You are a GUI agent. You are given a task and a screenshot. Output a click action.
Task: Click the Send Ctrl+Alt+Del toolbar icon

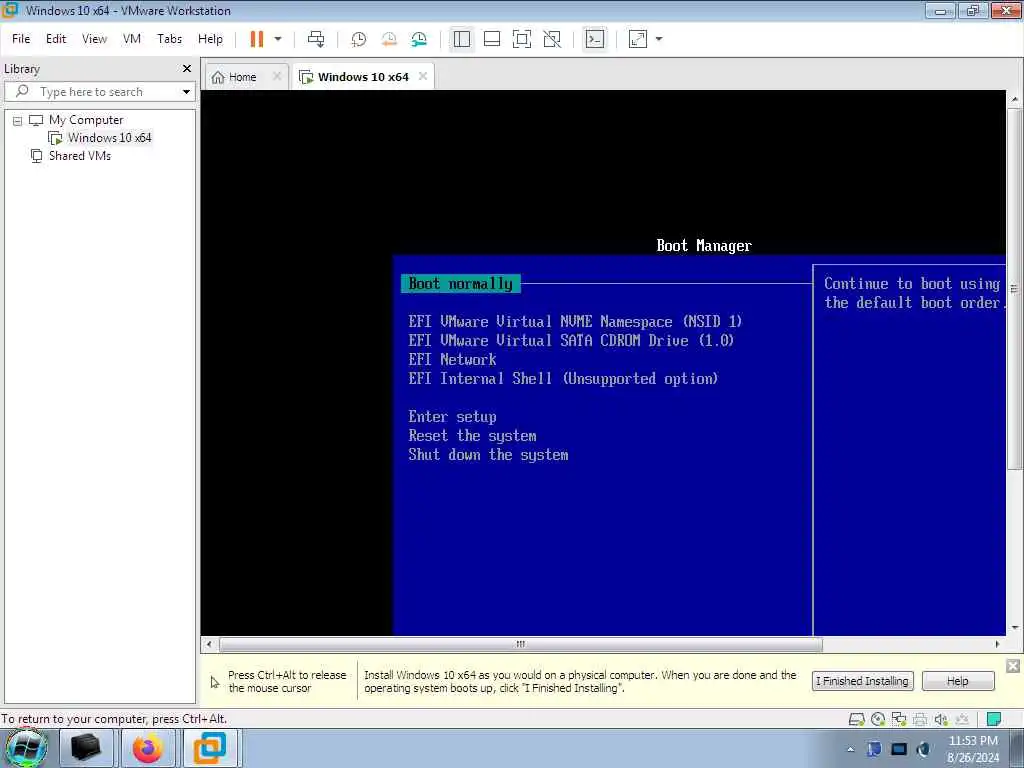tap(316, 39)
